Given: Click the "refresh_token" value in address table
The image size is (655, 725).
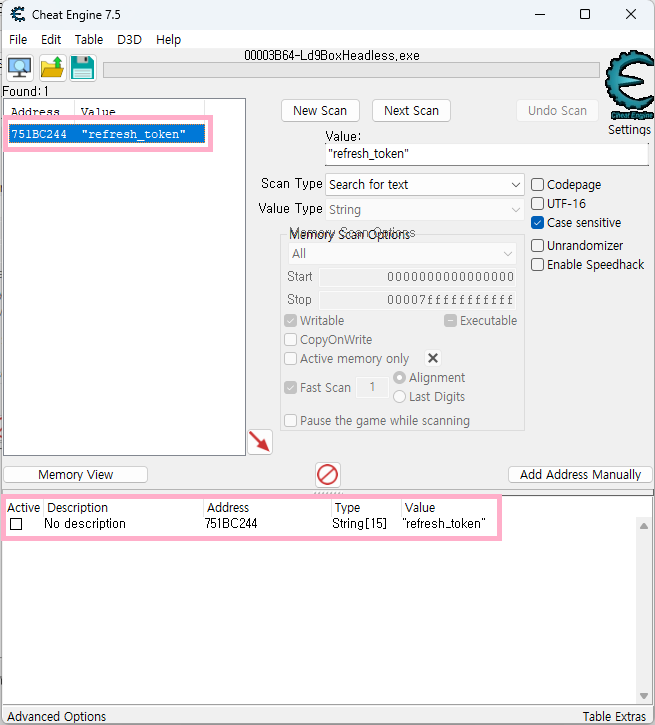Looking at the screenshot, I should (x=444, y=523).
